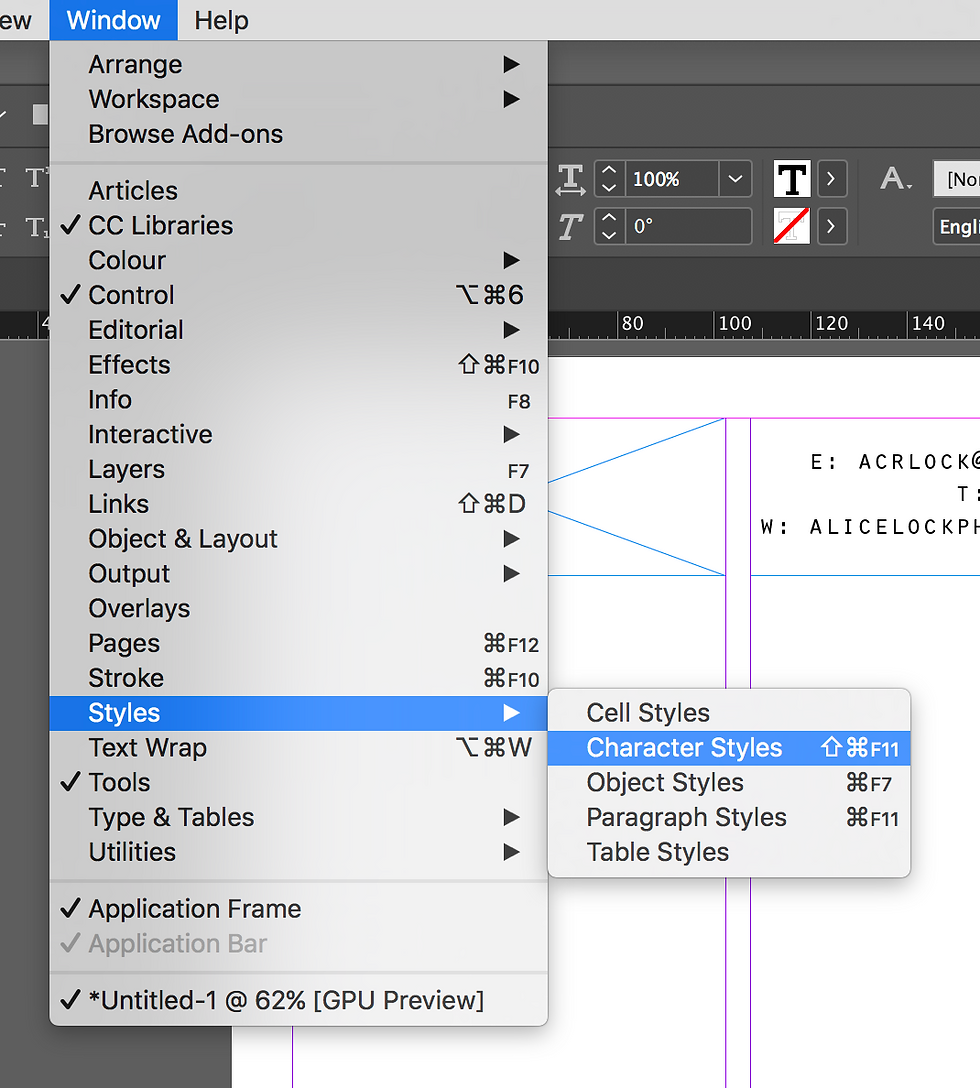Click the website line starting with W:

[870, 527]
